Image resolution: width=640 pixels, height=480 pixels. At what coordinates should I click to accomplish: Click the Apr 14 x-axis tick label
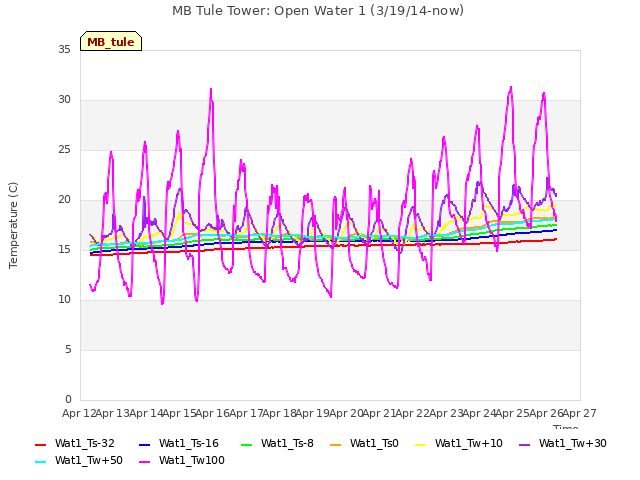point(146,414)
